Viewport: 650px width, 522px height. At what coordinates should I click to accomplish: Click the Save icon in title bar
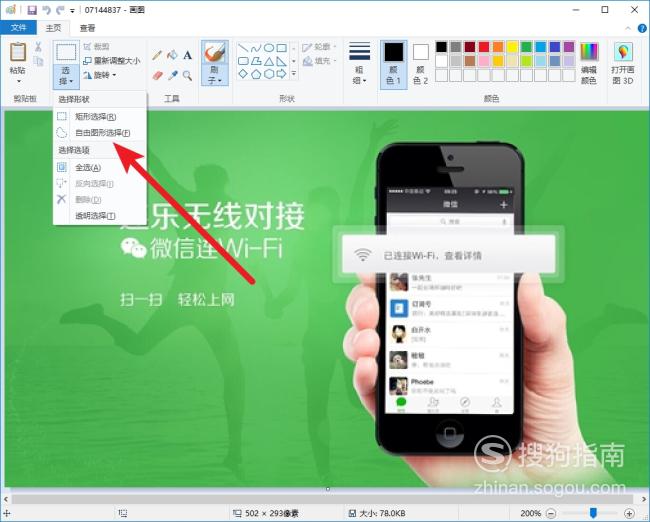(x=32, y=10)
